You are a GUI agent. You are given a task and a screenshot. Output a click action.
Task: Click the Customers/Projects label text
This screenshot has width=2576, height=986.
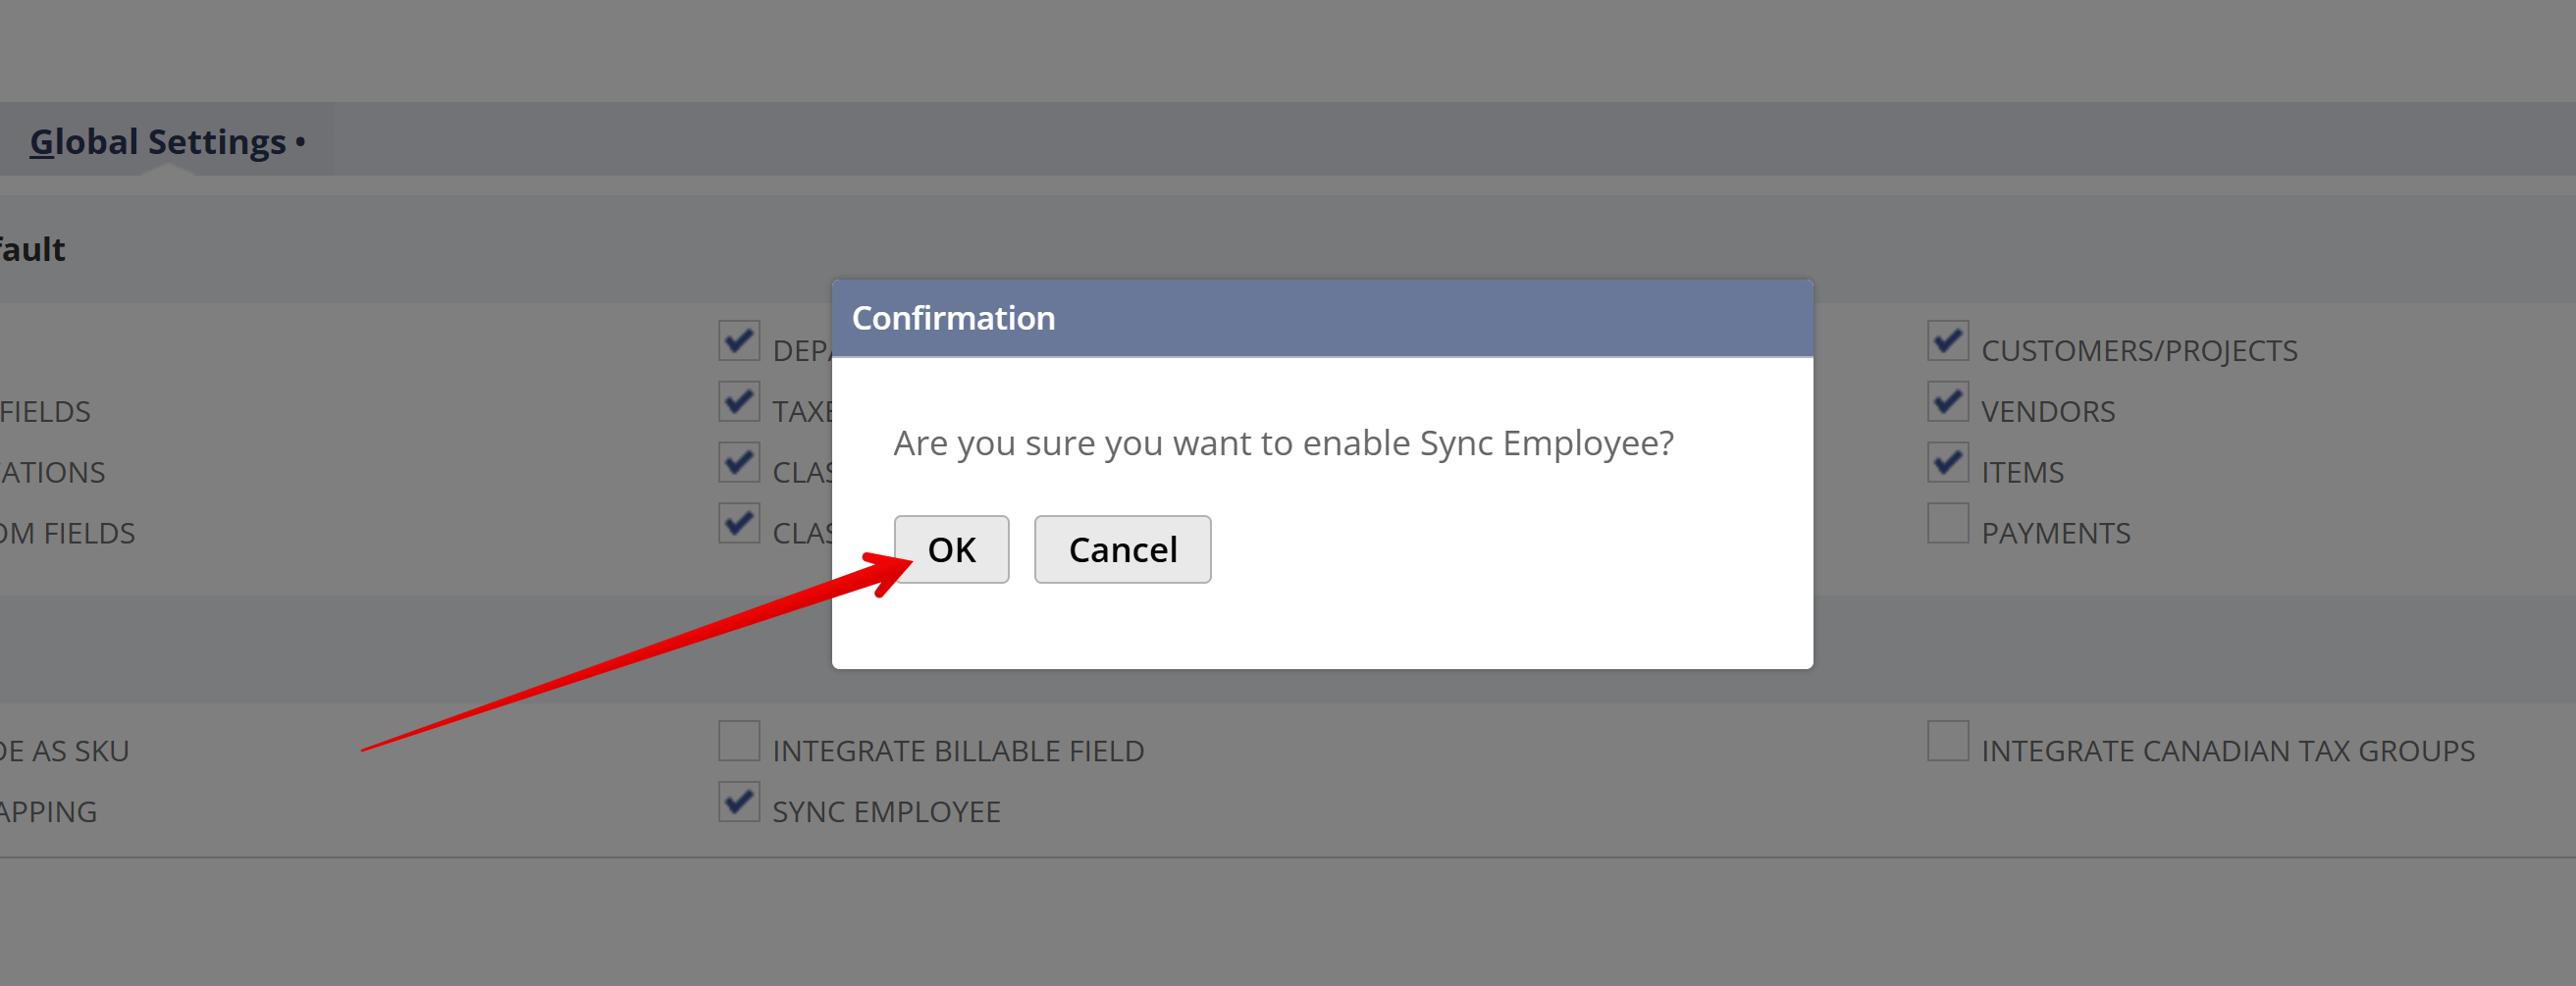2138,351
